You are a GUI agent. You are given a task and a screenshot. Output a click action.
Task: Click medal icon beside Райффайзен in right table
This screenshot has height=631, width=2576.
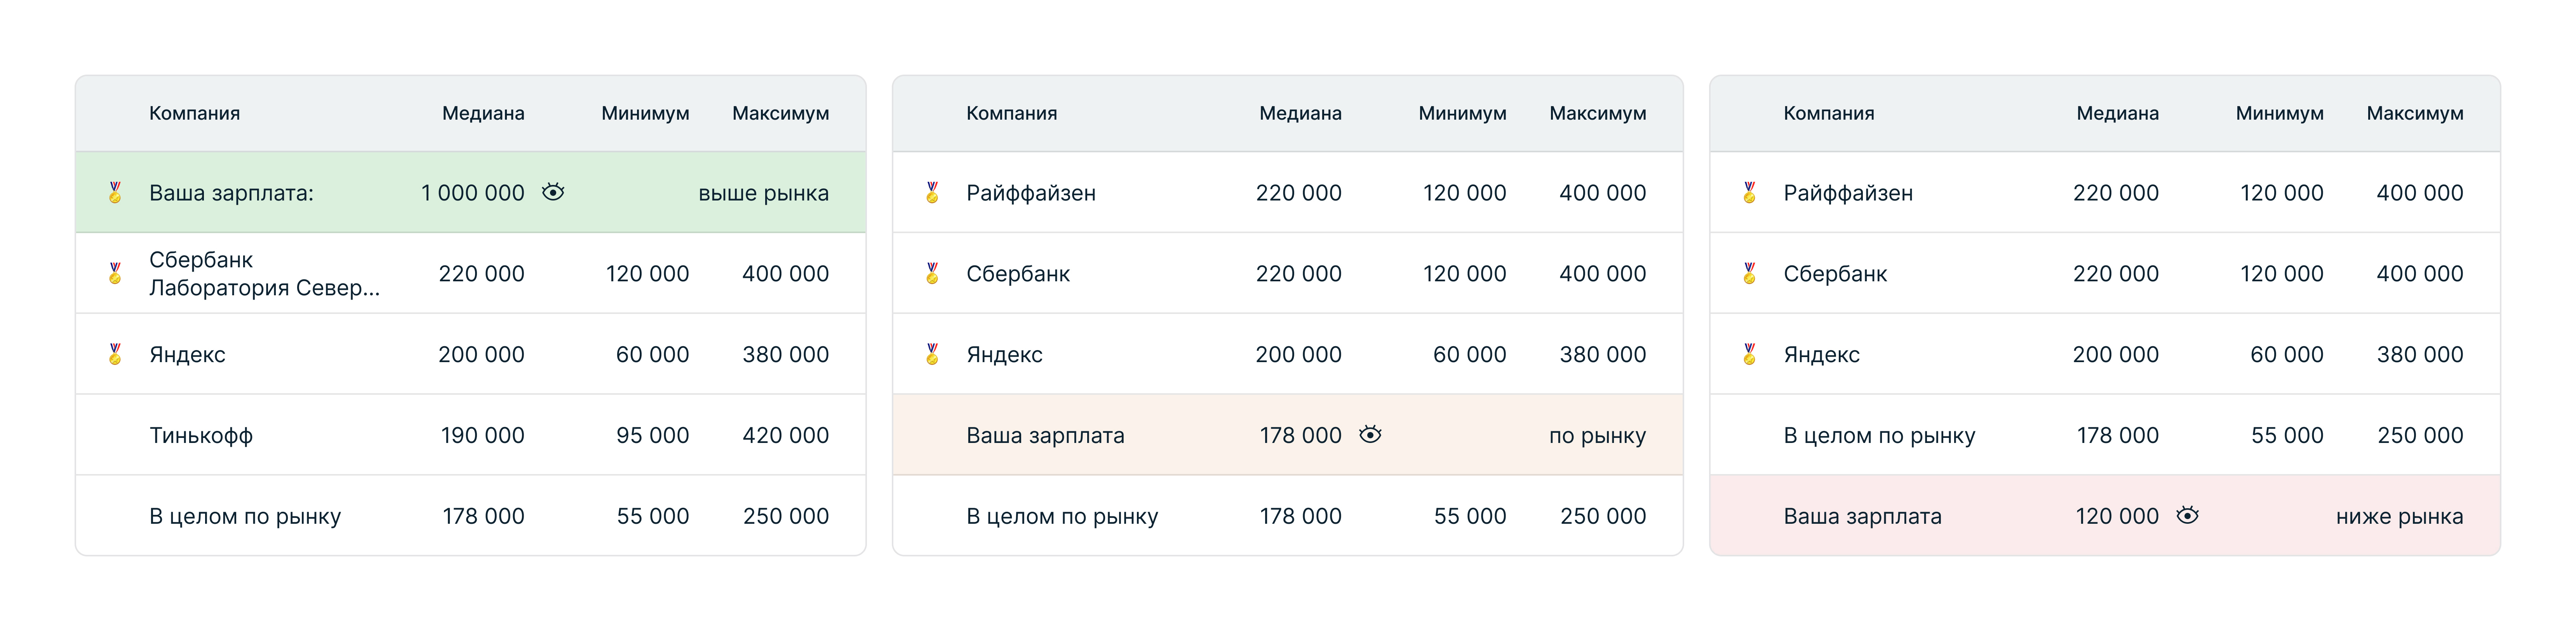tap(1749, 192)
